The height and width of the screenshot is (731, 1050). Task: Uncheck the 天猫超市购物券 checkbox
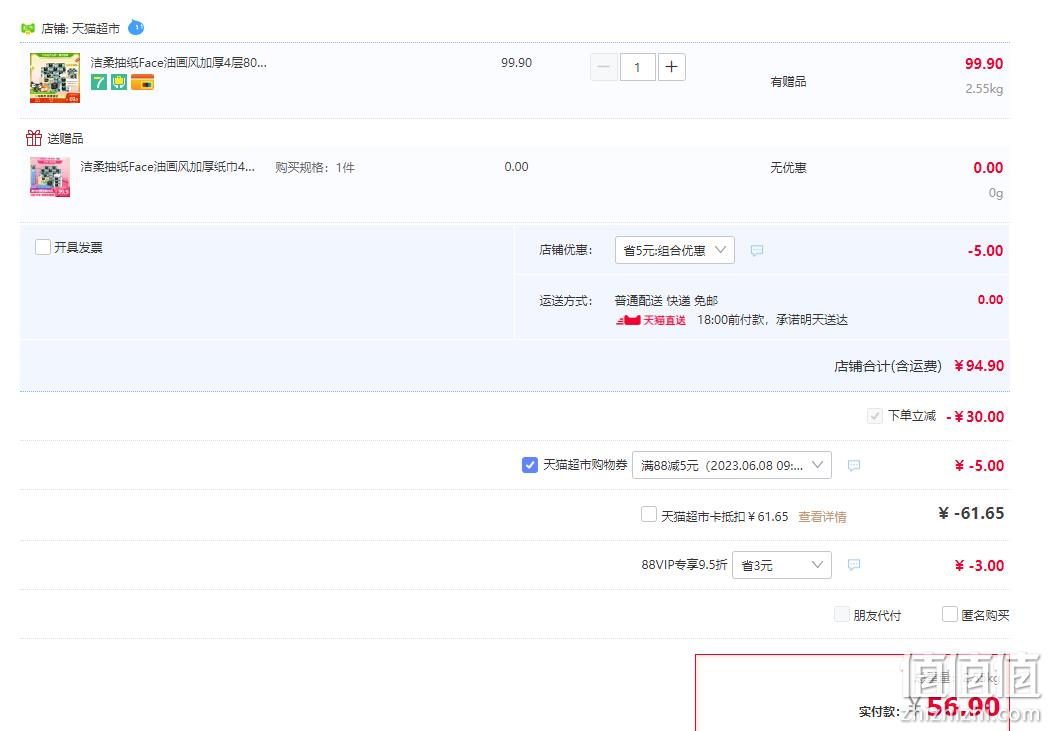529,465
